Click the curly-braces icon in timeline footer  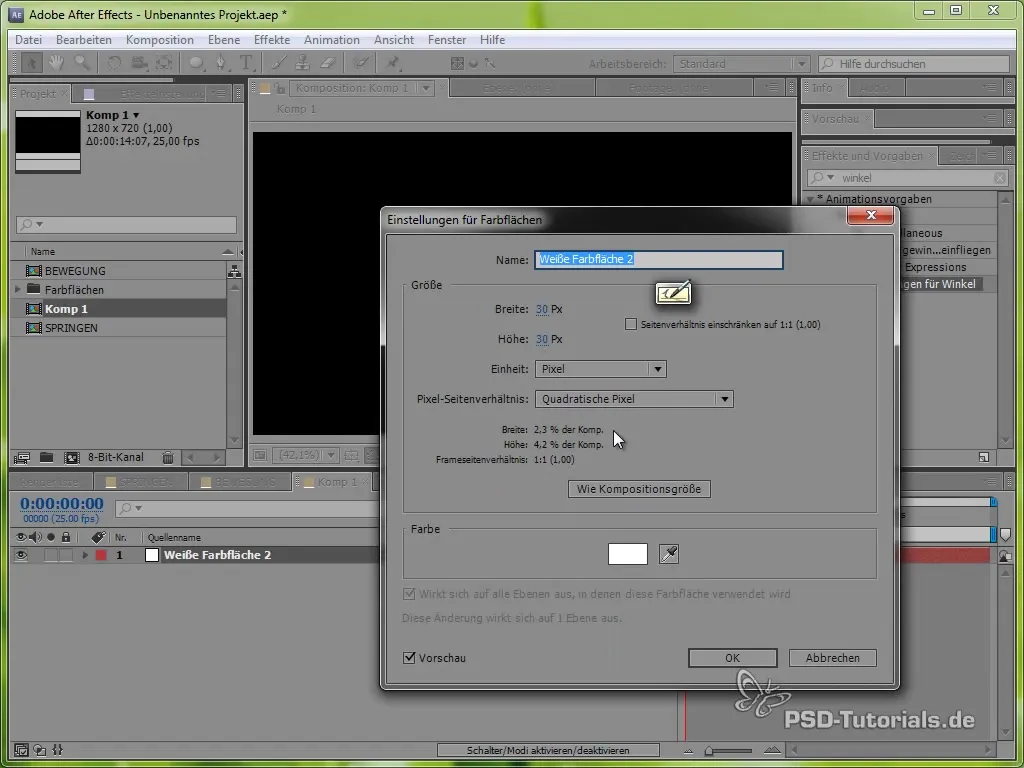[57, 750]
